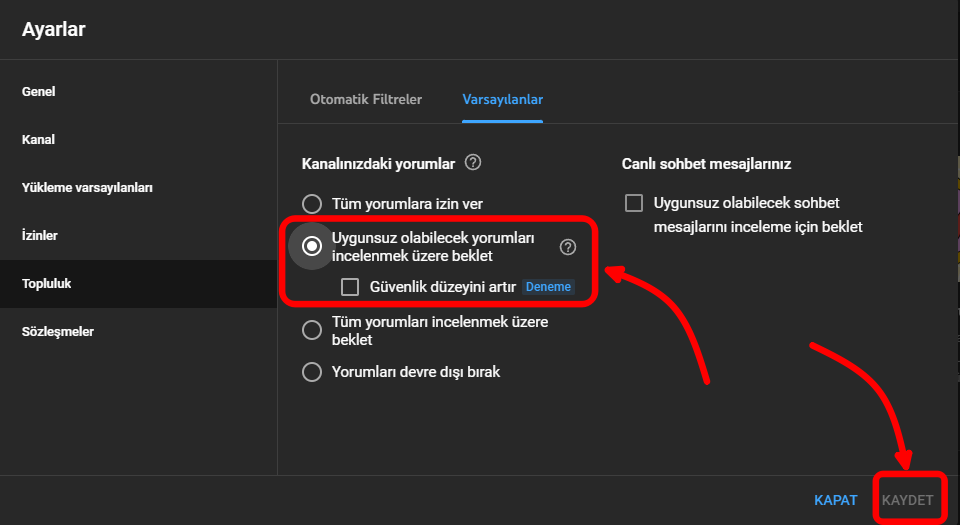The height and width of the screenshot is (525, 960).
Task: Open Yükleme varsayılanları in sidebar
Action: click(87, 188)
